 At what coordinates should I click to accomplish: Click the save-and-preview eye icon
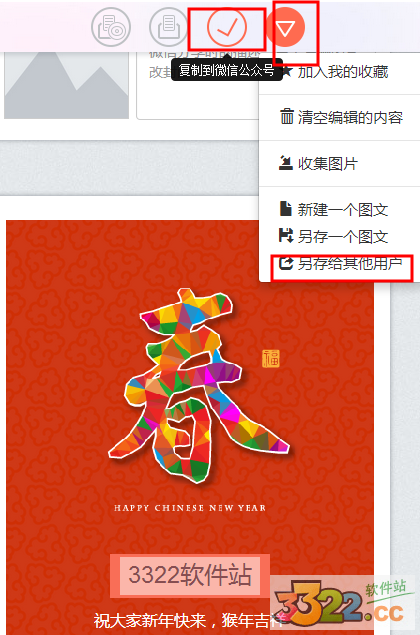tap(111, 27)
